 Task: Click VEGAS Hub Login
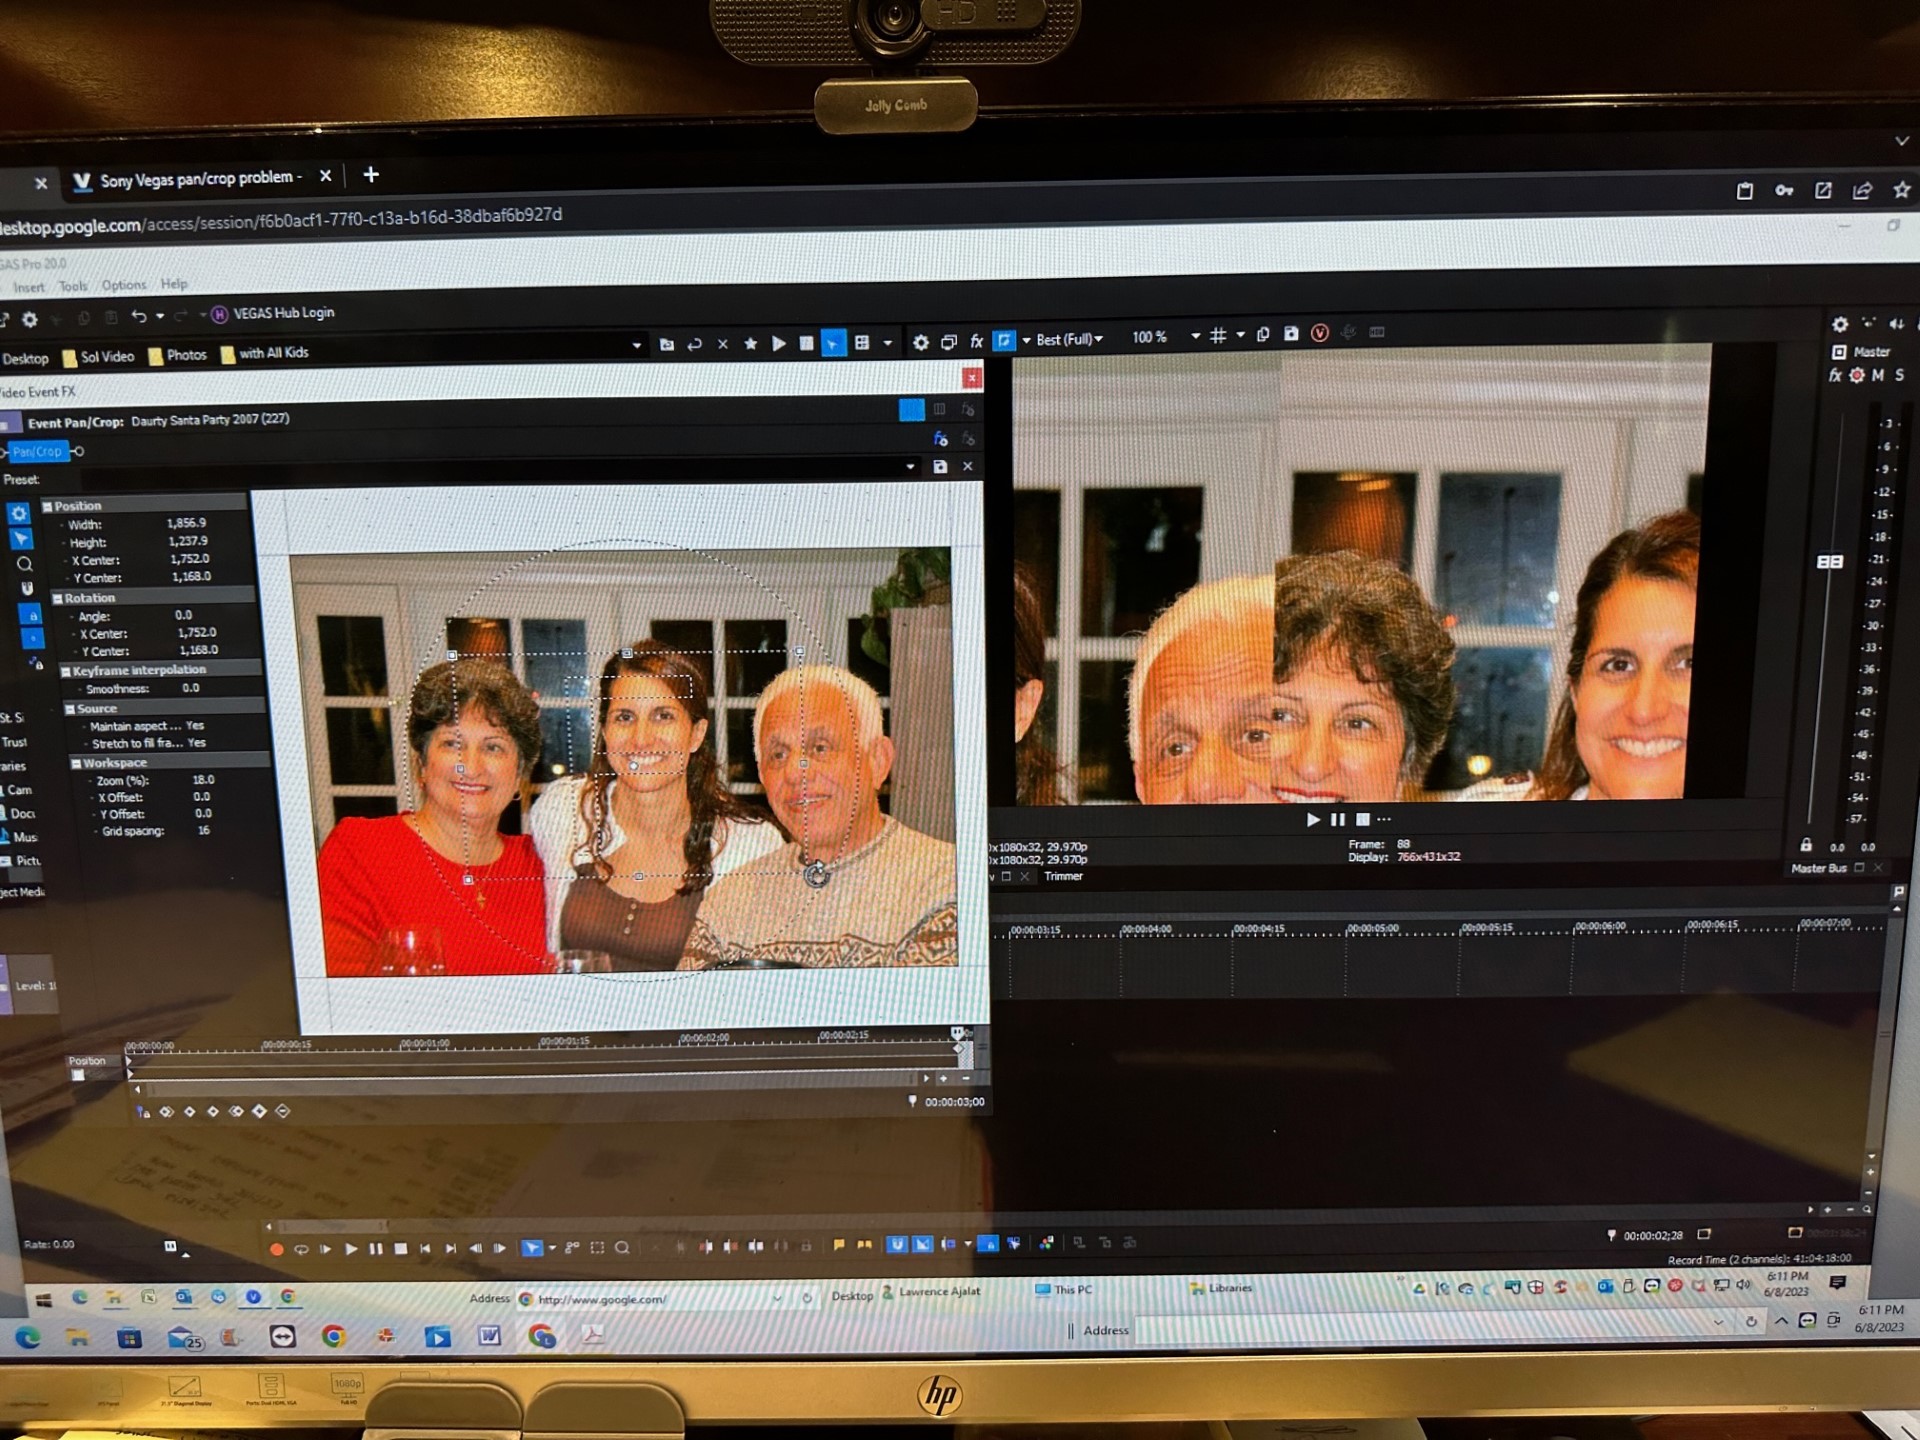tap(283, 313)
